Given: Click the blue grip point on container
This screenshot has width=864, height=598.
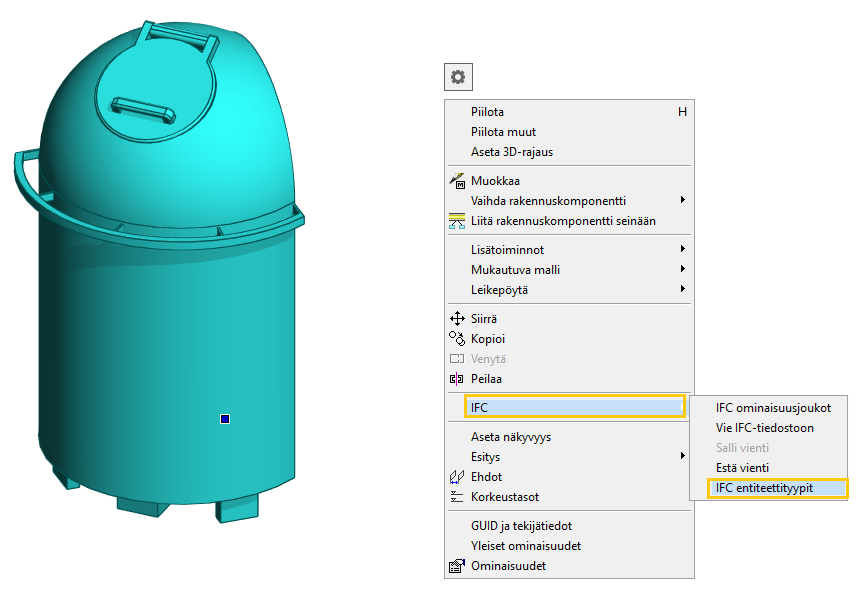Looking at the screenshot, I should [225, 419].
